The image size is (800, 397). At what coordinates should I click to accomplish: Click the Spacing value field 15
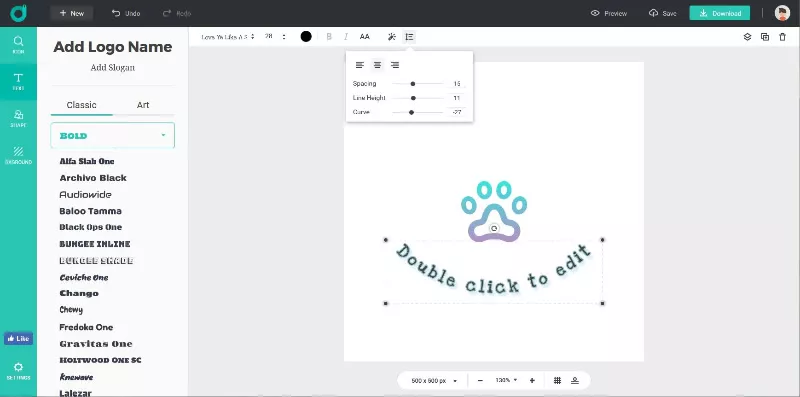click(x=457, y=84)
